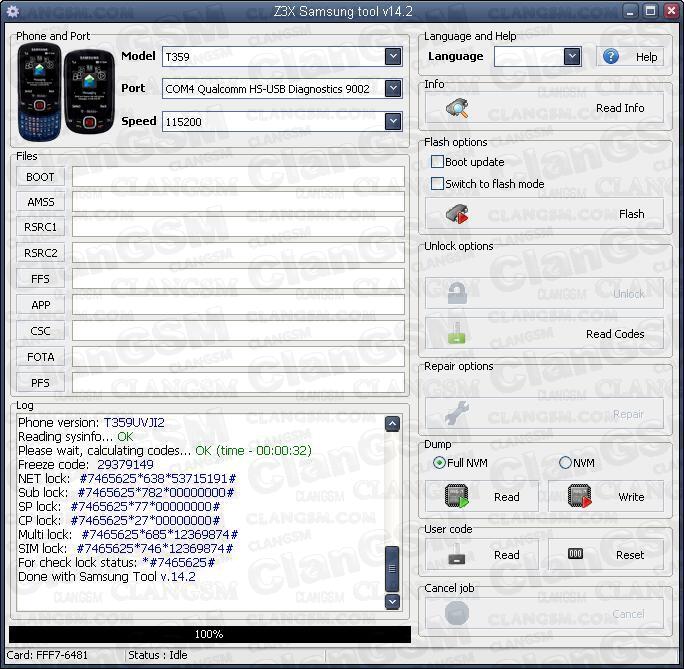This screenshot has width=684, height=669.
Task: Click the Read Codes button label
Action: point(615,334)
